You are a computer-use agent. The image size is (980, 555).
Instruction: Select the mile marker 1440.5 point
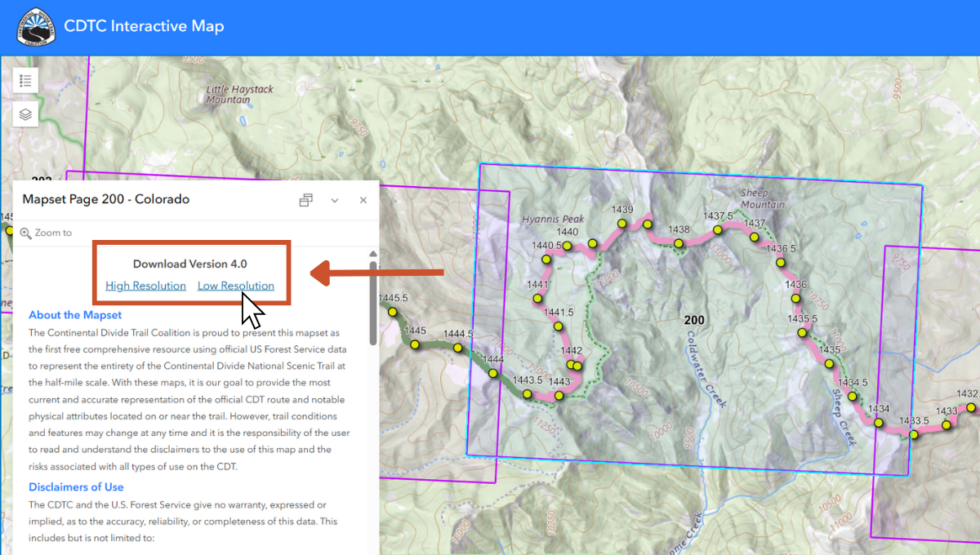546,259
